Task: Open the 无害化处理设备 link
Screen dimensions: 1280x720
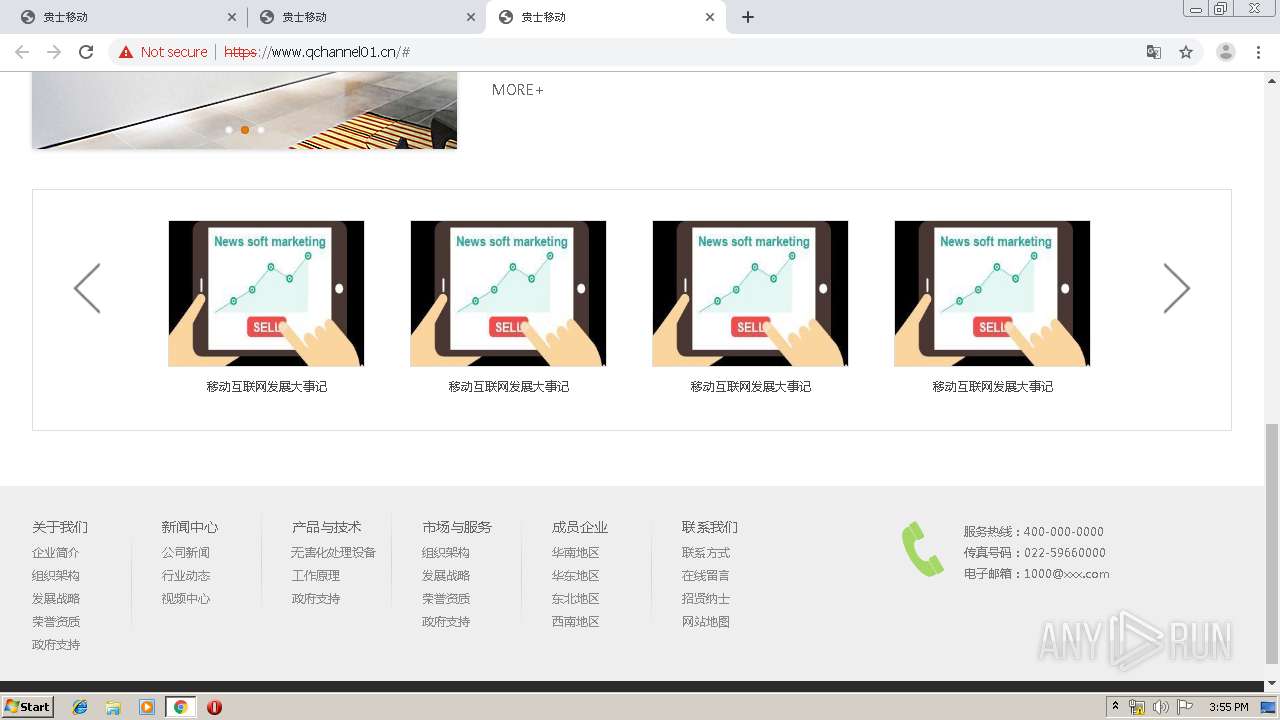Action: pos(334,553)
